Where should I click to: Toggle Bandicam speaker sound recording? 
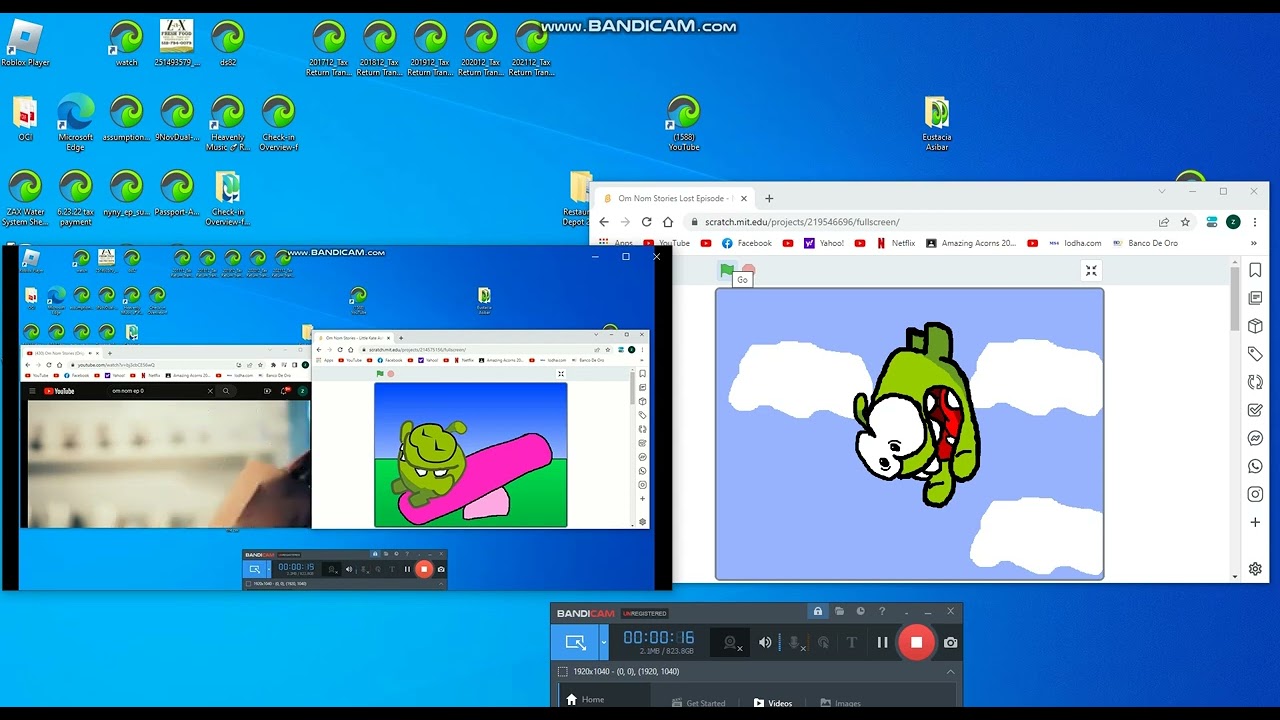tap(765, 642)
